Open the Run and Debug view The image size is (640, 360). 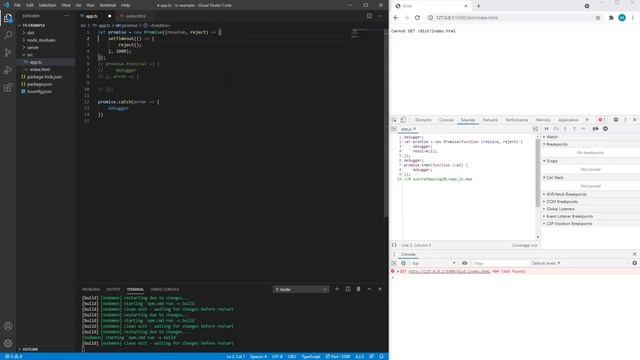point(8,70)
